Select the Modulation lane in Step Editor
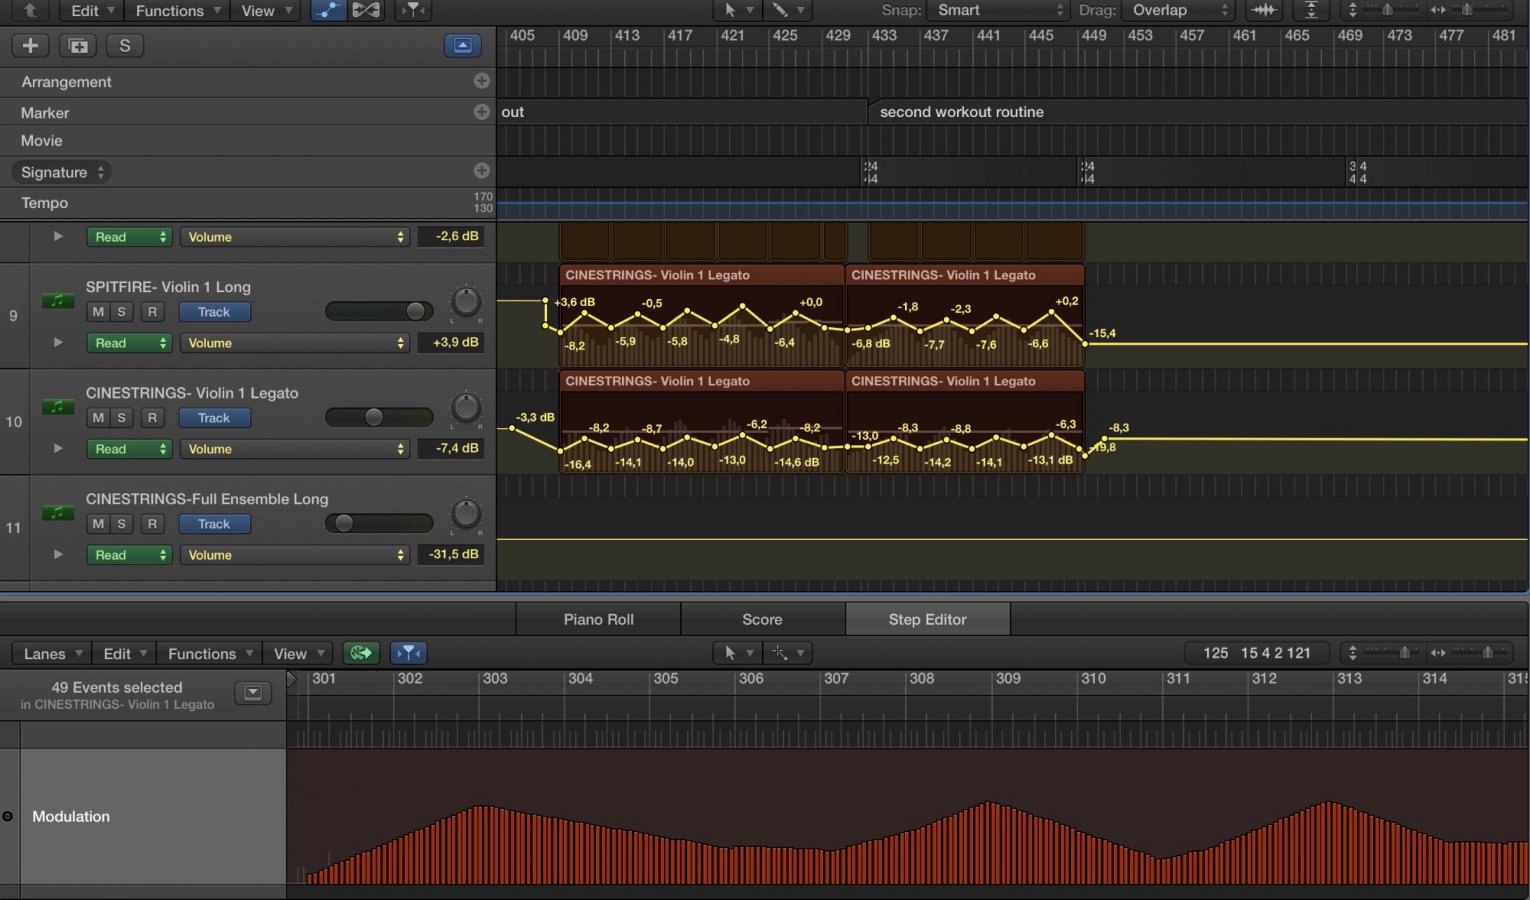The height and width of the screenshot is (900, 1530). tap(70, 816)
